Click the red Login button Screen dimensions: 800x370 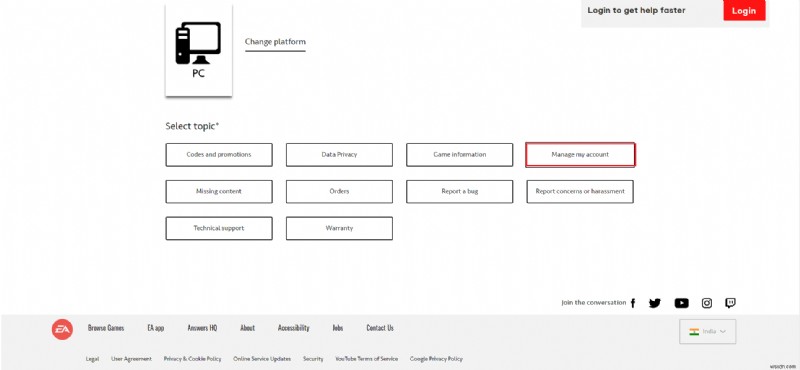(744, 11)
